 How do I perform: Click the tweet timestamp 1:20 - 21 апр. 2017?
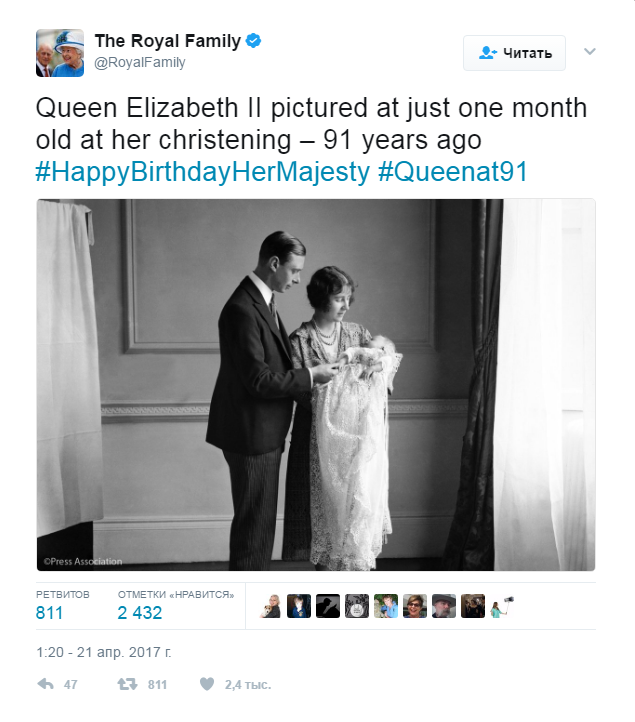tap(104, 652)
